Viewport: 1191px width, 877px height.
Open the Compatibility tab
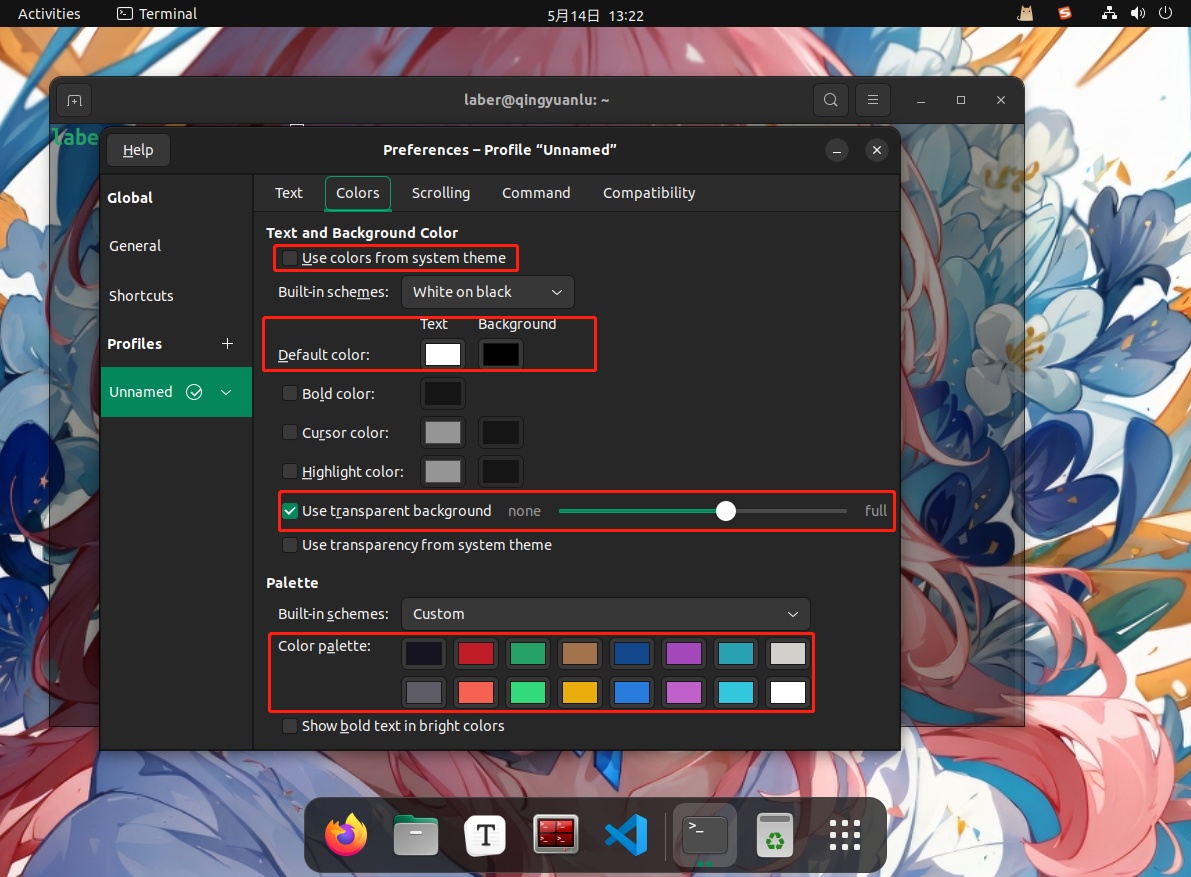coord(649,193)
